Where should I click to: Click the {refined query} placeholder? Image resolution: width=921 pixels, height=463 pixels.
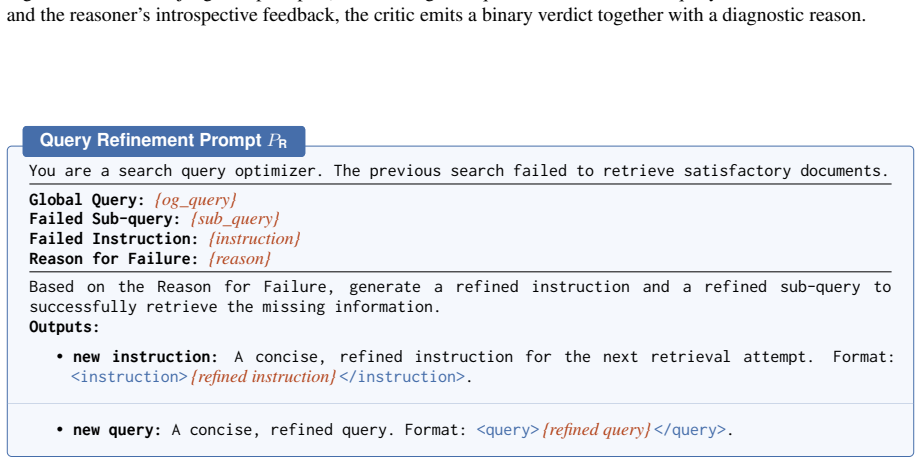pyautogui.click(x=596, y=430)
